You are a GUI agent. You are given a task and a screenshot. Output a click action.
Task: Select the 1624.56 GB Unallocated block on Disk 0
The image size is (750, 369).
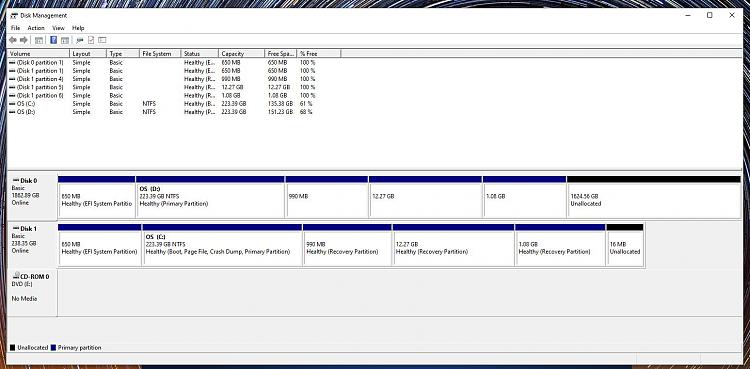pos(654,197)
